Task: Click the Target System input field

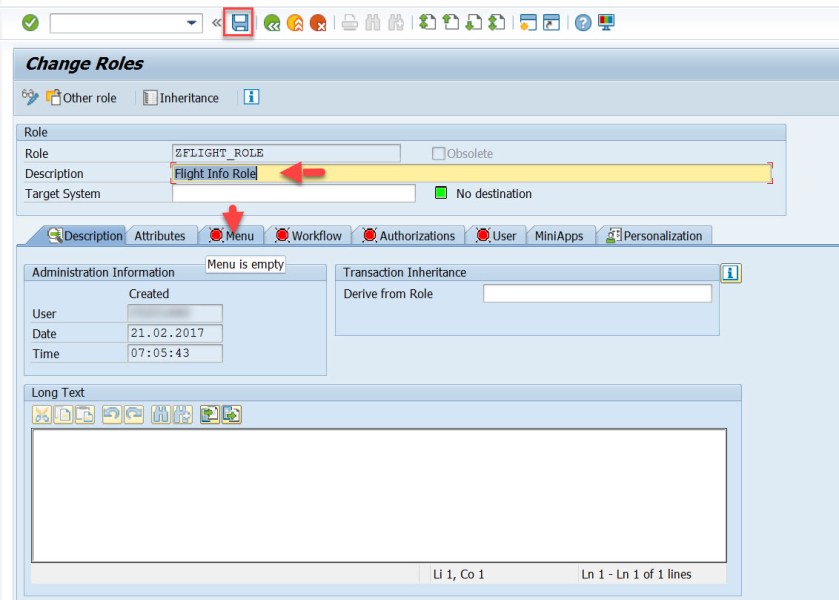Action: [294, 193]
